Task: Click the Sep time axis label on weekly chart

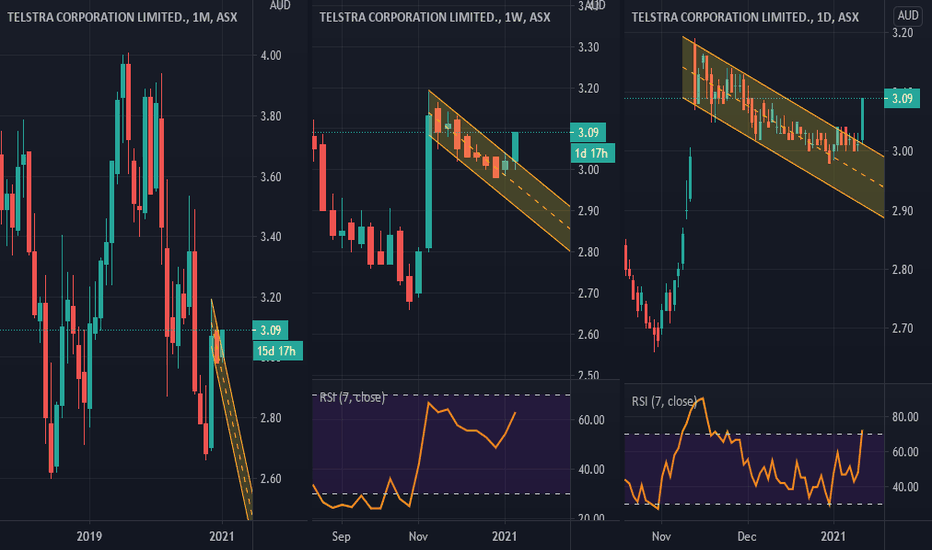Action: click(x=341, y=536)
